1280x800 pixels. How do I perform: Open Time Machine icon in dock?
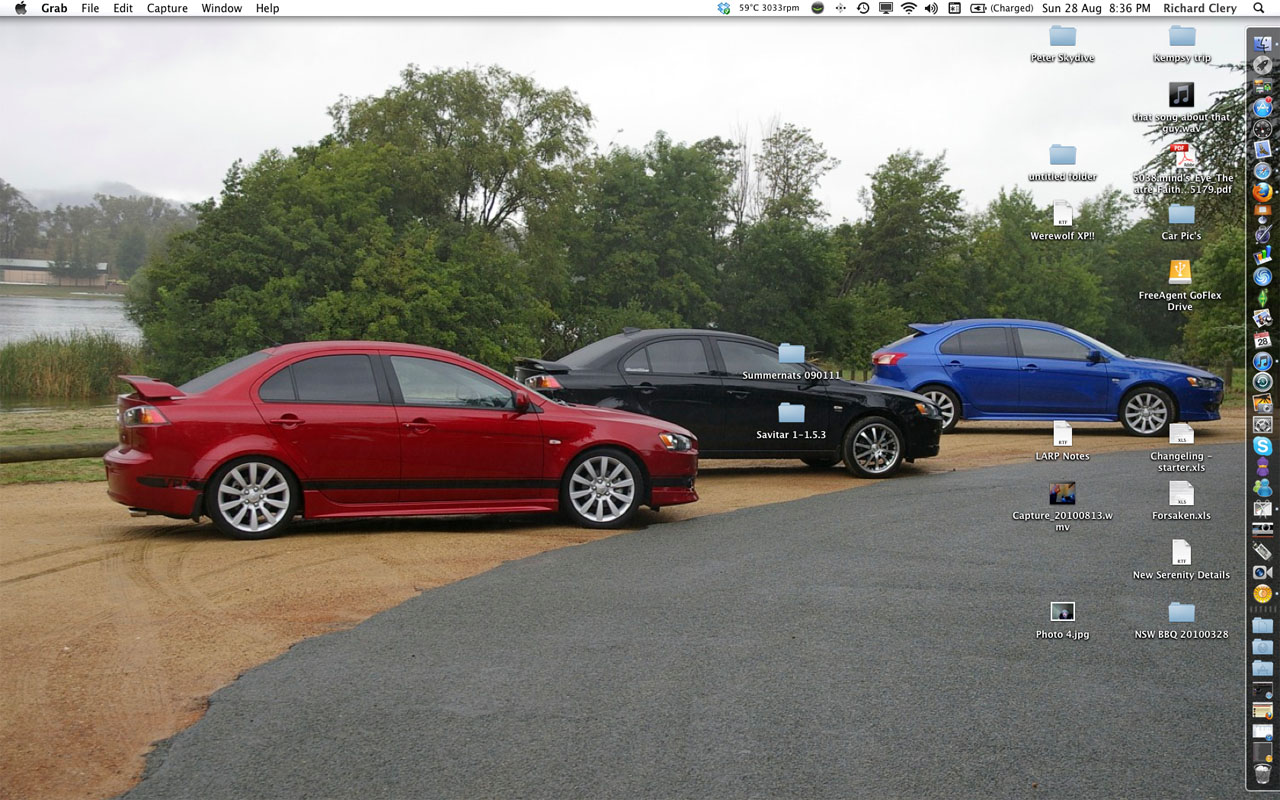tap(1262, 382)
